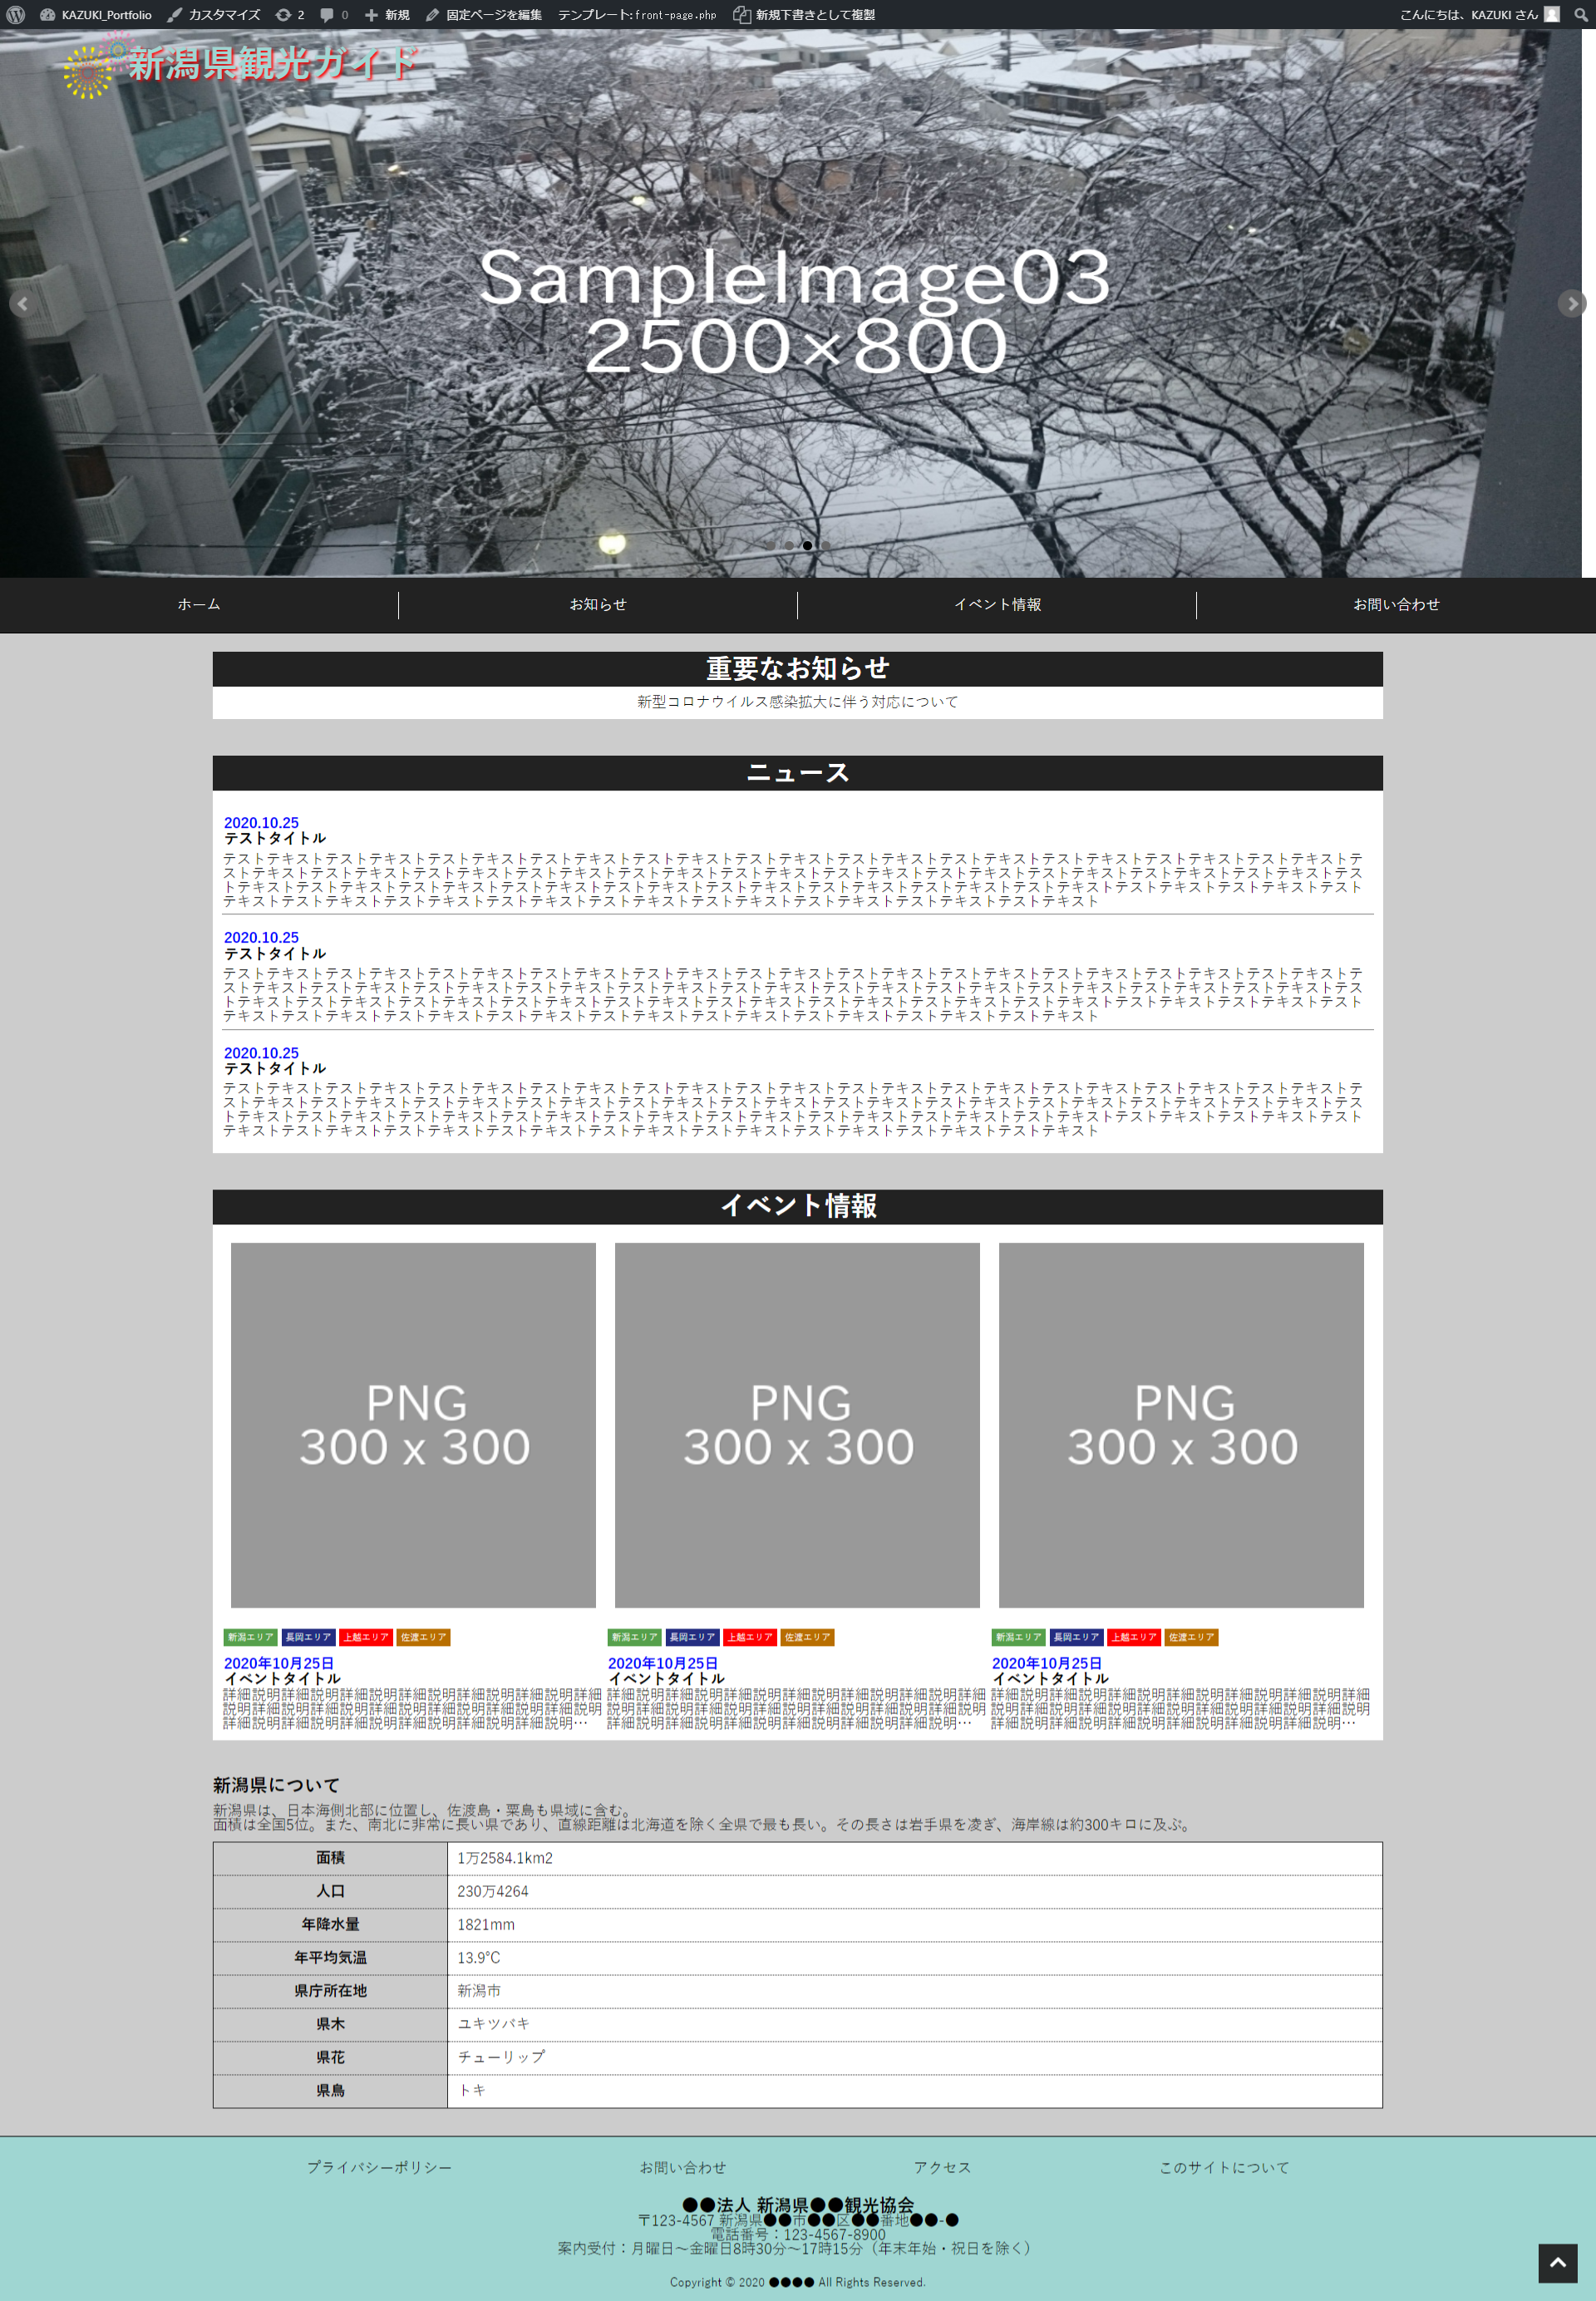Click the footer アクセス link
Image resolution: width=1596 pixels, height=2301 pixels.
coord(942,2167)
